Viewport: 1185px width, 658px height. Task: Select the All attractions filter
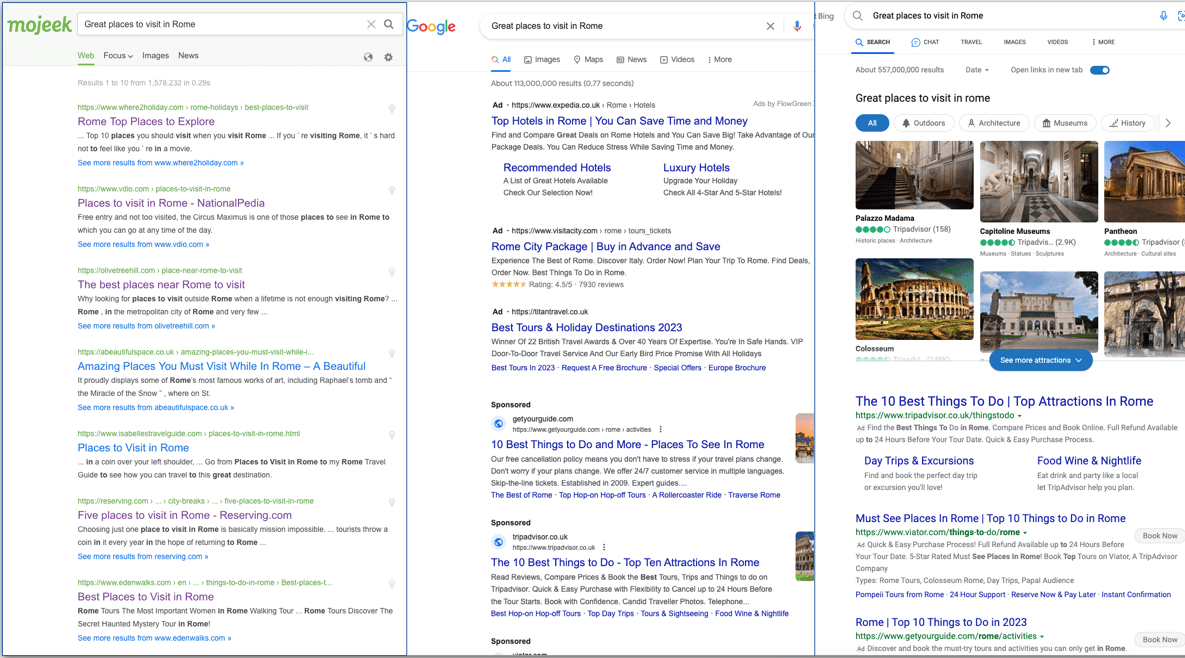click(872, 123)
